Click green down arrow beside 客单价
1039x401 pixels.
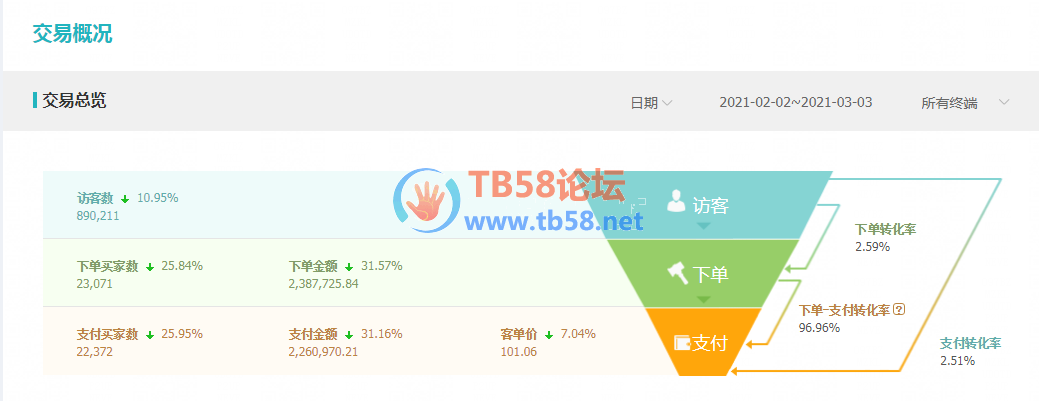tap(549, 335)
